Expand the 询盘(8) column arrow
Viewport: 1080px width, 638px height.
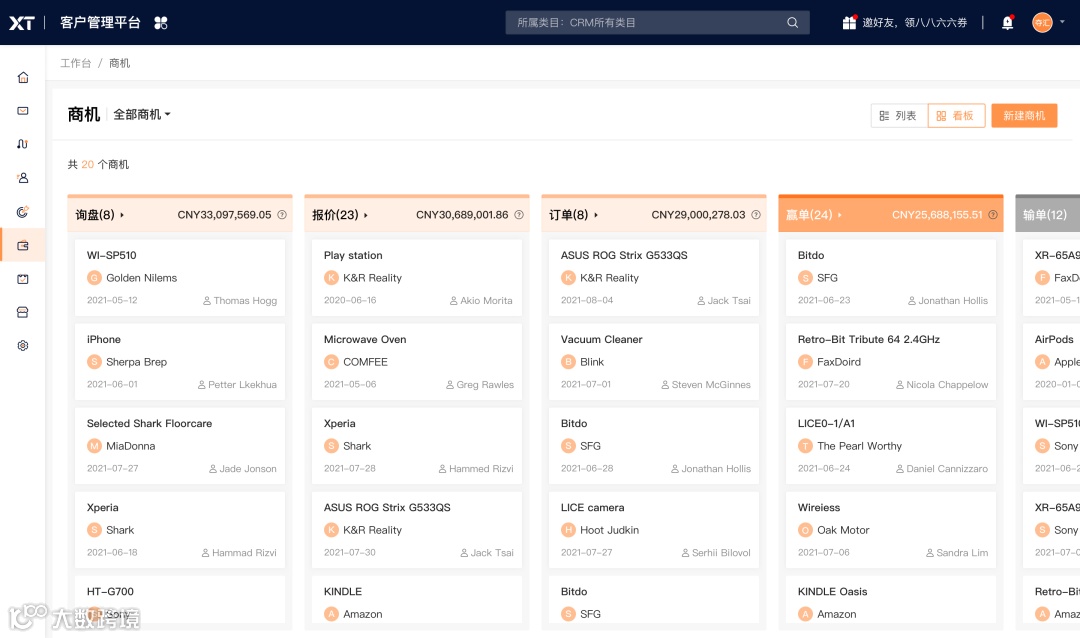(x=122, y=215)
